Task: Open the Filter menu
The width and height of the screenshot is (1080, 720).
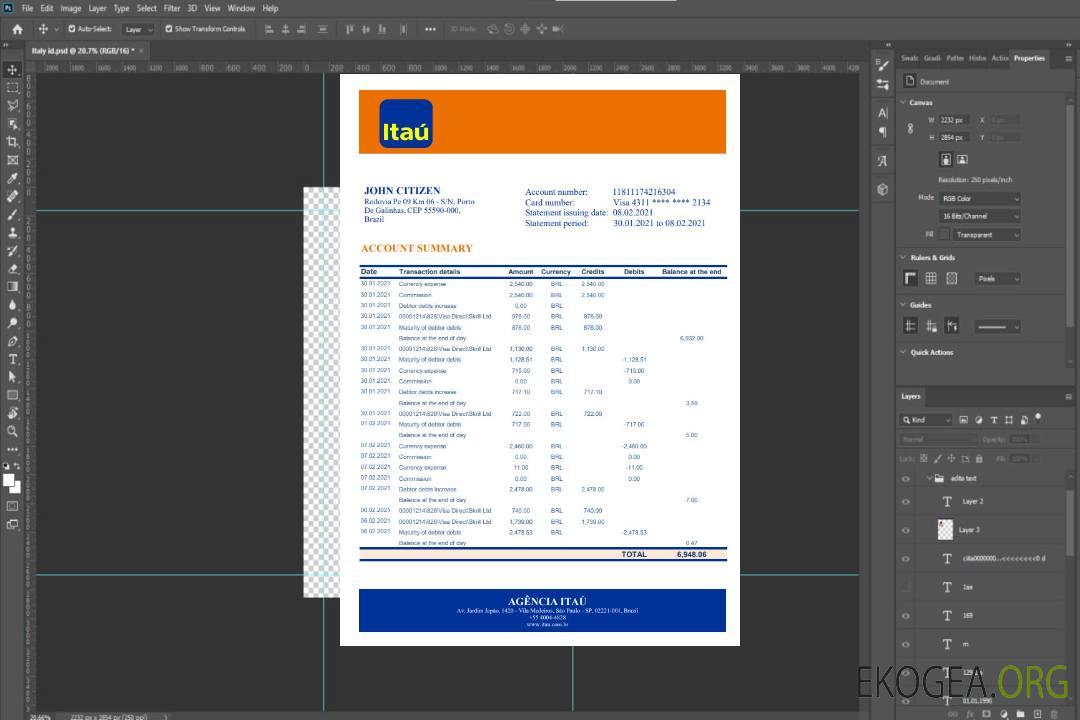Action: (172, 8)
